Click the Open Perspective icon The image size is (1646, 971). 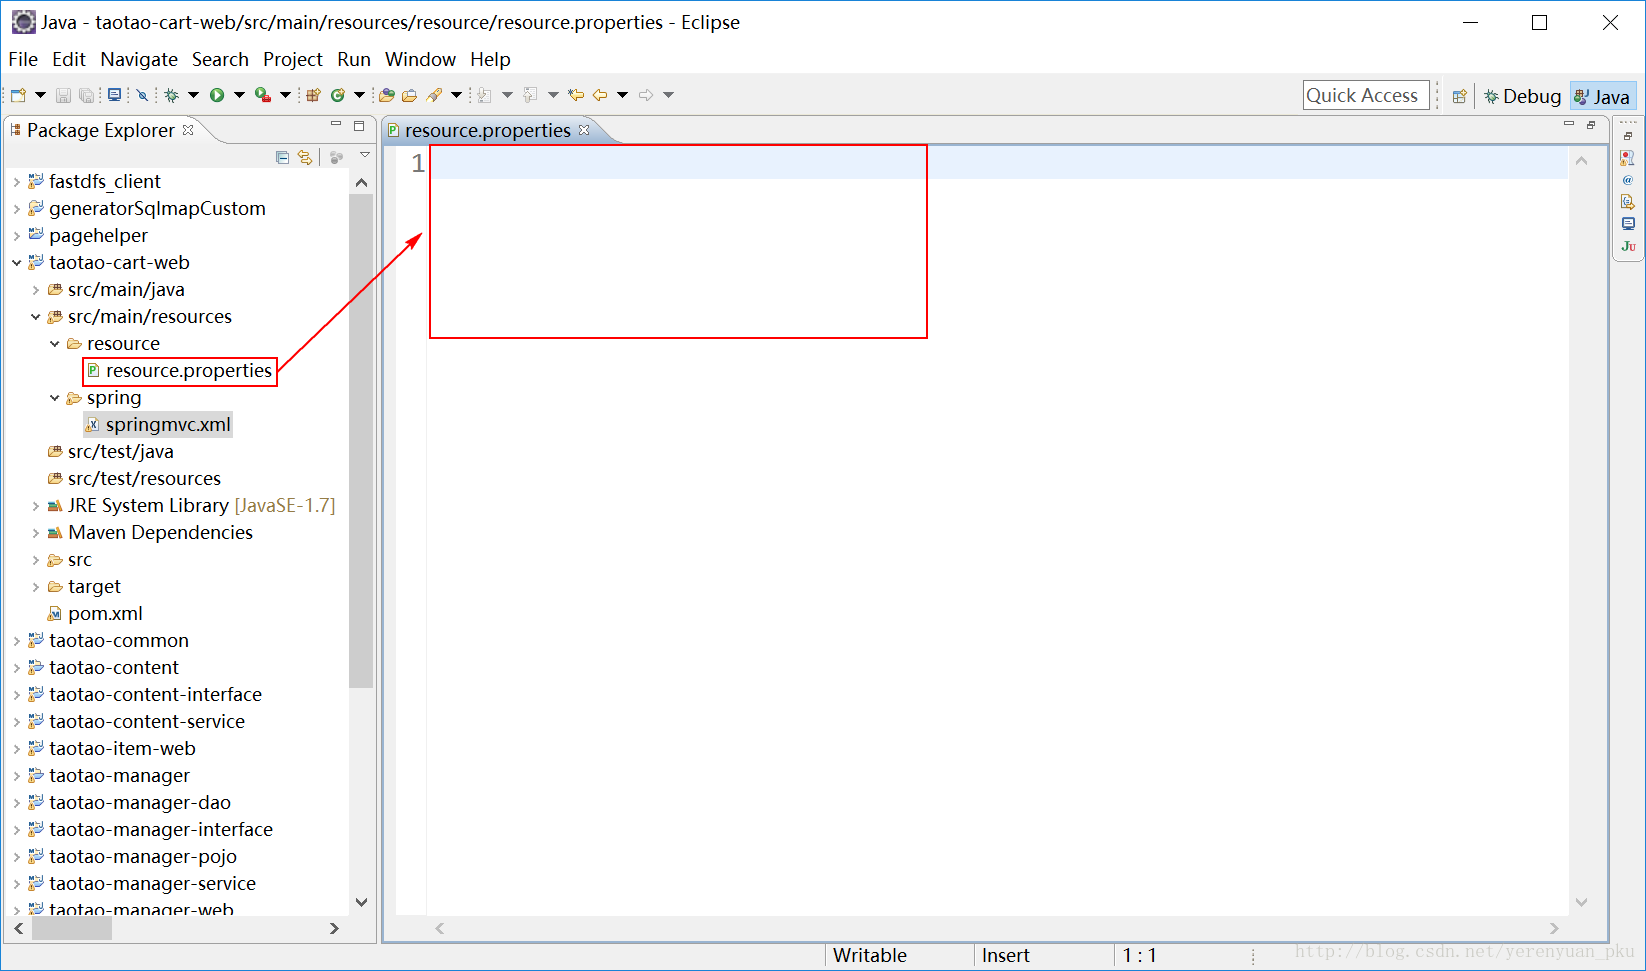pyautogui.click(x=1460, y=96)
